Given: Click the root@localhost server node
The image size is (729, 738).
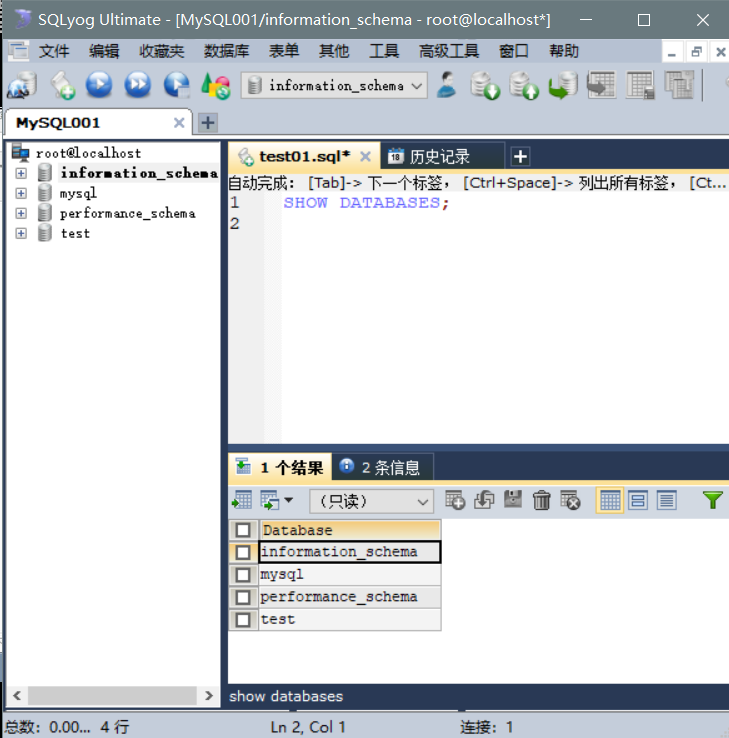Looking at the screenshot, I should click(88, 153).
